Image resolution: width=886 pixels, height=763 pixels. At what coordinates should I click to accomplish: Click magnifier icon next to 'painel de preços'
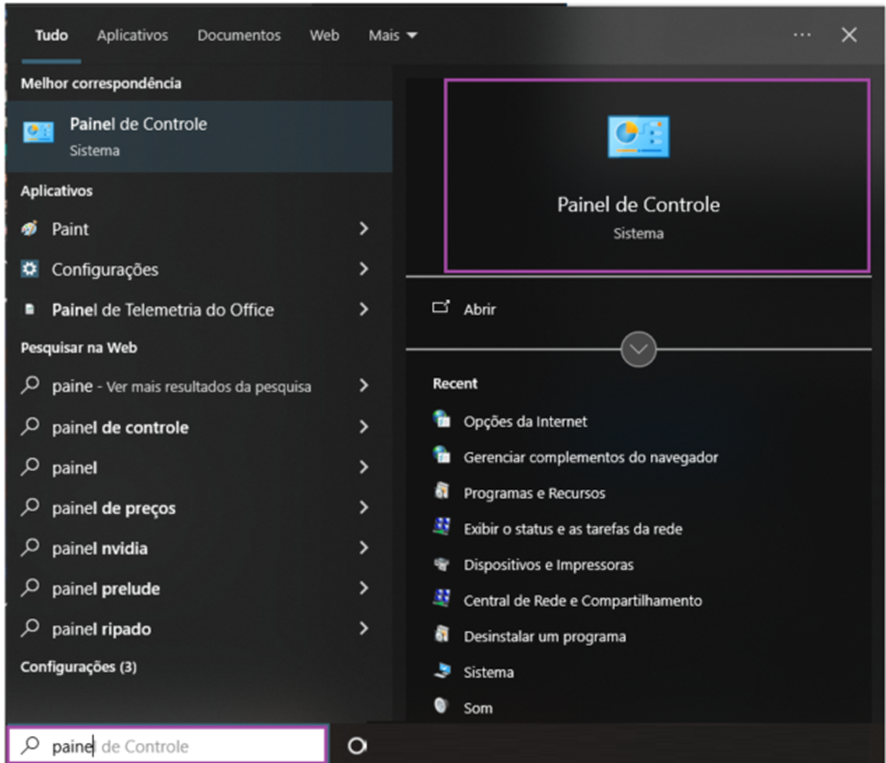click(x=30, y=507)
